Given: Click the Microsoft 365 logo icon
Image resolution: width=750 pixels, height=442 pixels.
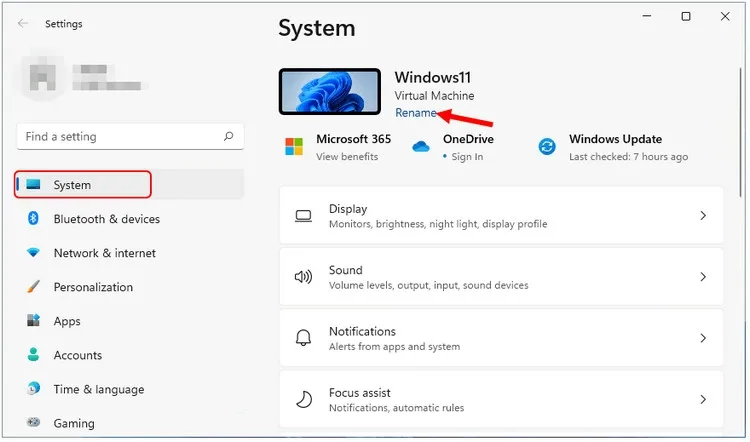Looking at the screenshot, I should pos(294,147).
